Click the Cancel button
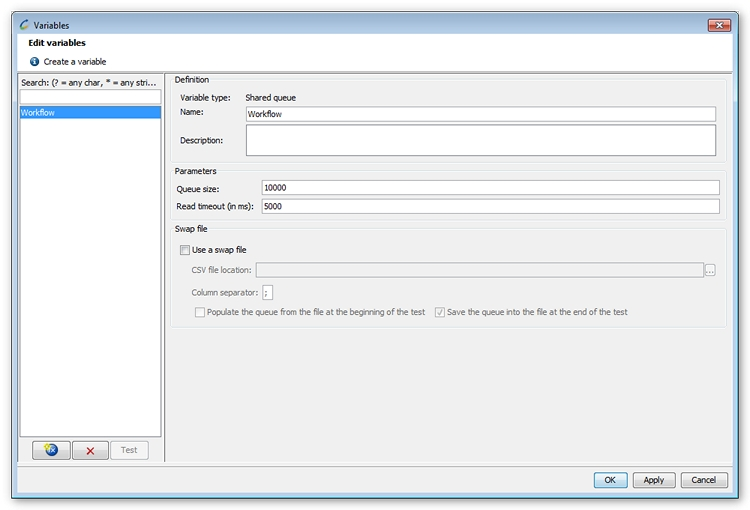Viewport: 750px width, 510px height. [704, 480]
